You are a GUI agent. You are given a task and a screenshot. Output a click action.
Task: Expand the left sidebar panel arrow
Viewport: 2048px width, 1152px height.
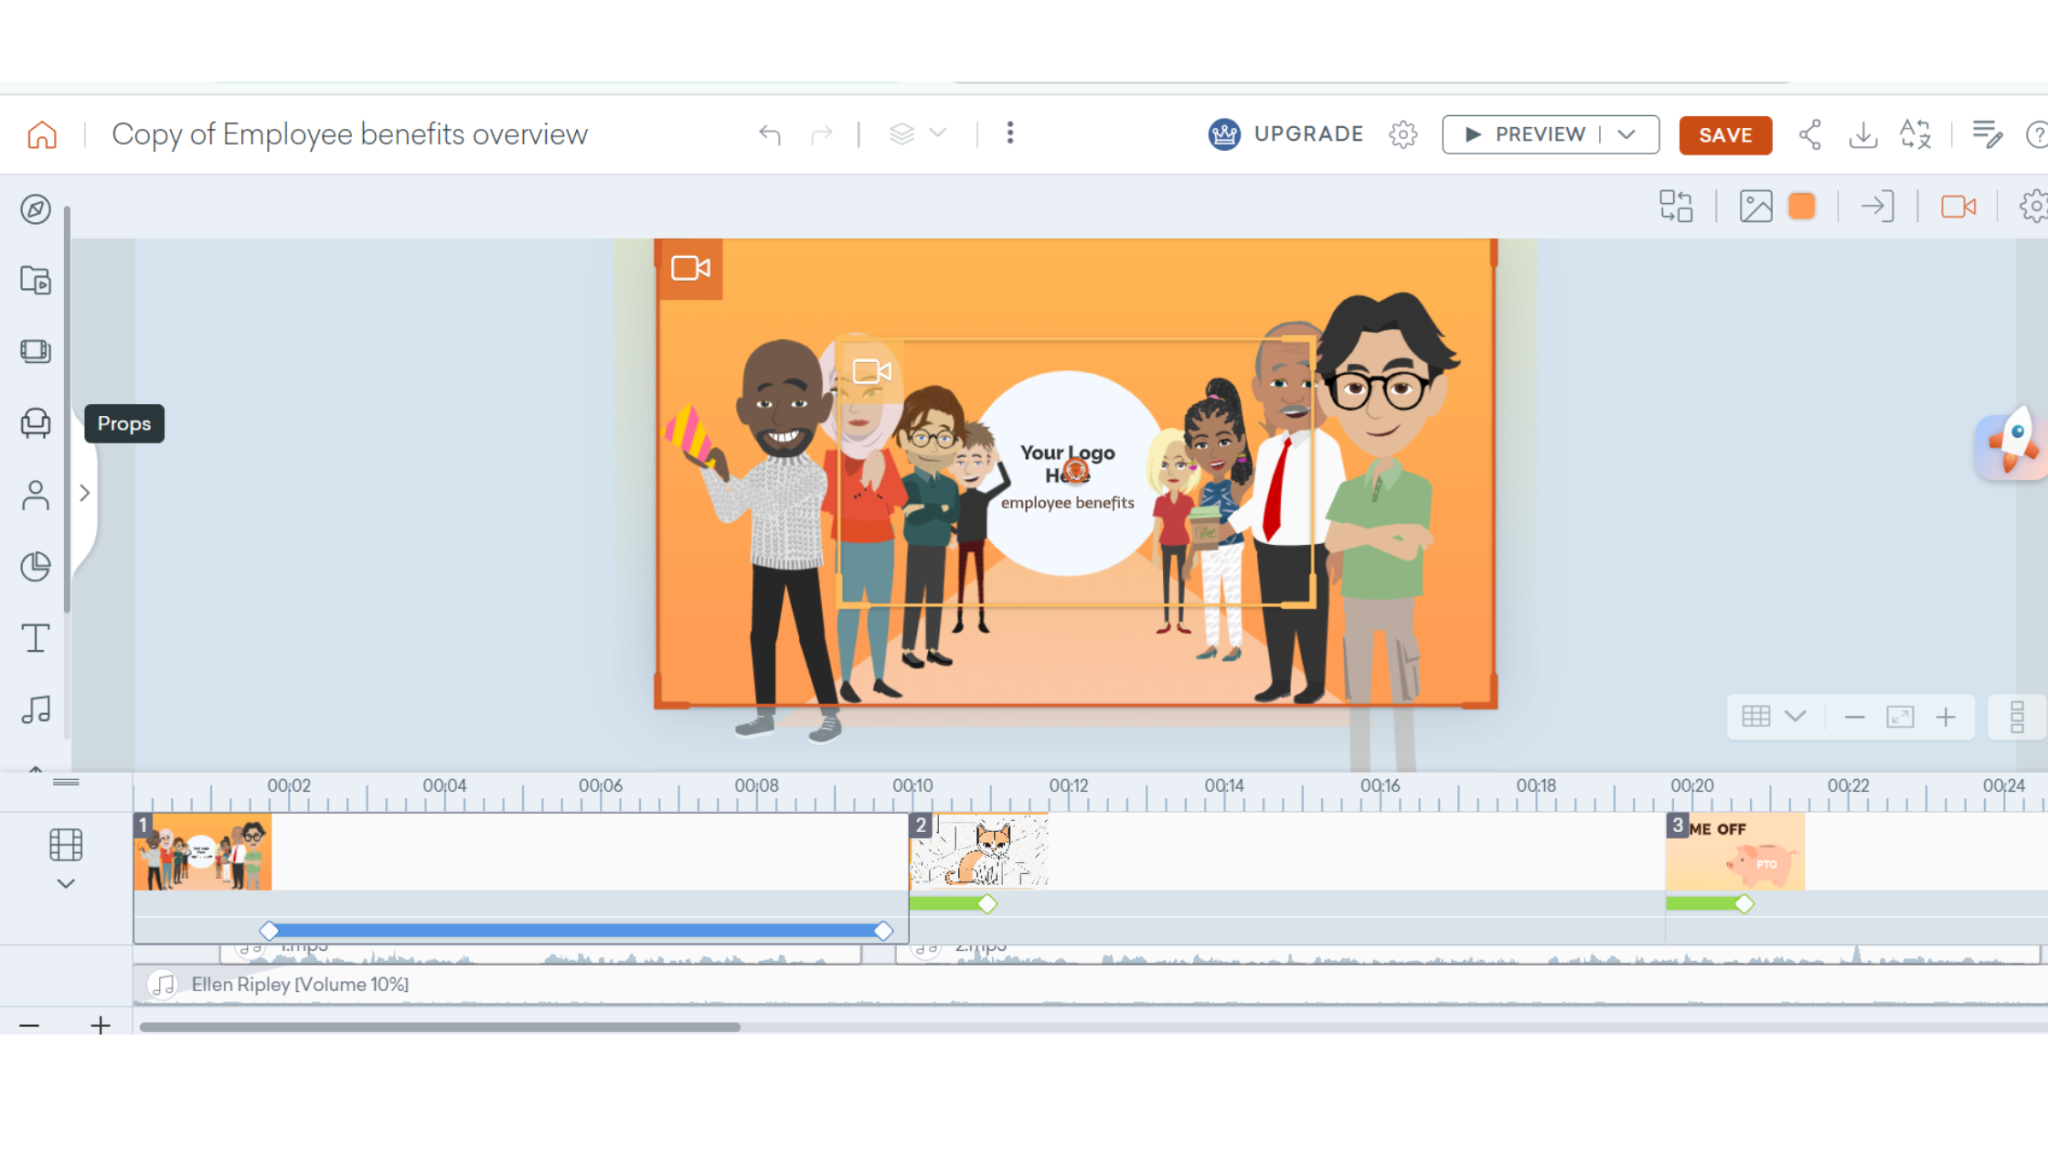[x=85, y=493]
